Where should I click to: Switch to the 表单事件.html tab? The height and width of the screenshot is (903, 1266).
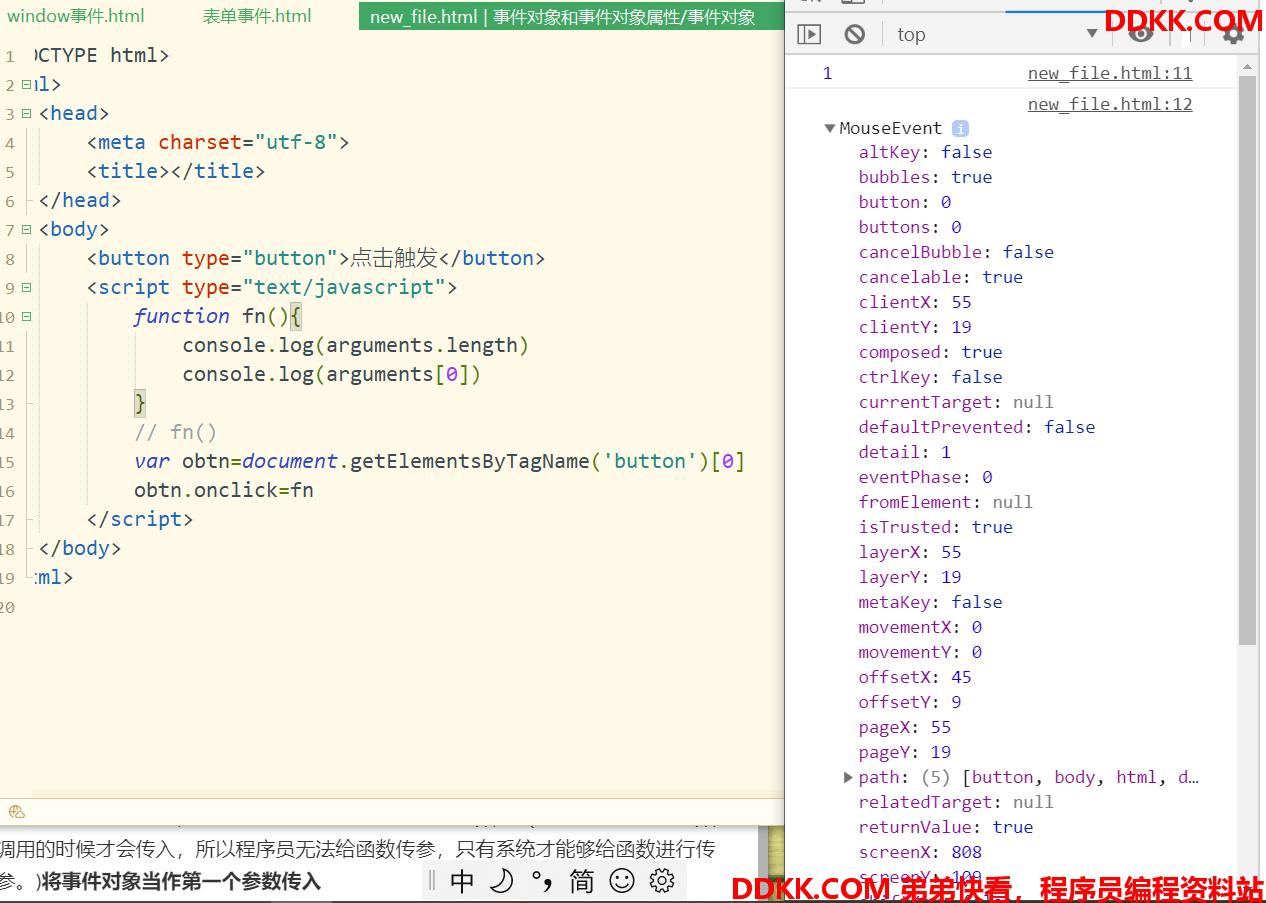tap(257, 16)
